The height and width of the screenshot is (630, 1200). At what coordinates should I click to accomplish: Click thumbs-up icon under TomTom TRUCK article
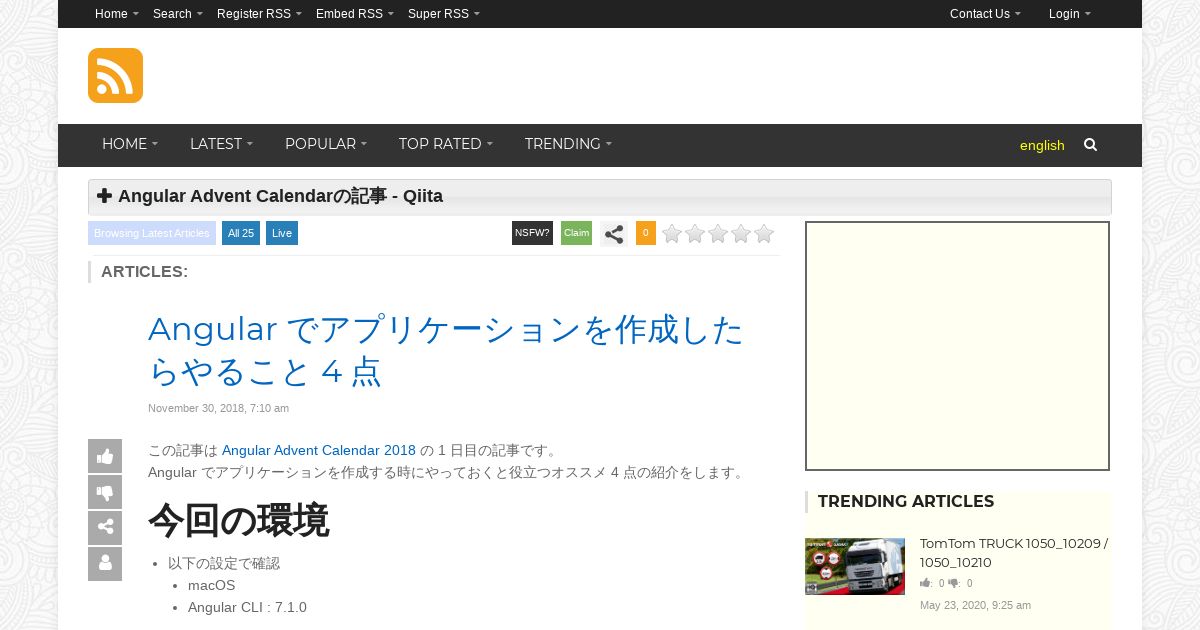(925, 583)
